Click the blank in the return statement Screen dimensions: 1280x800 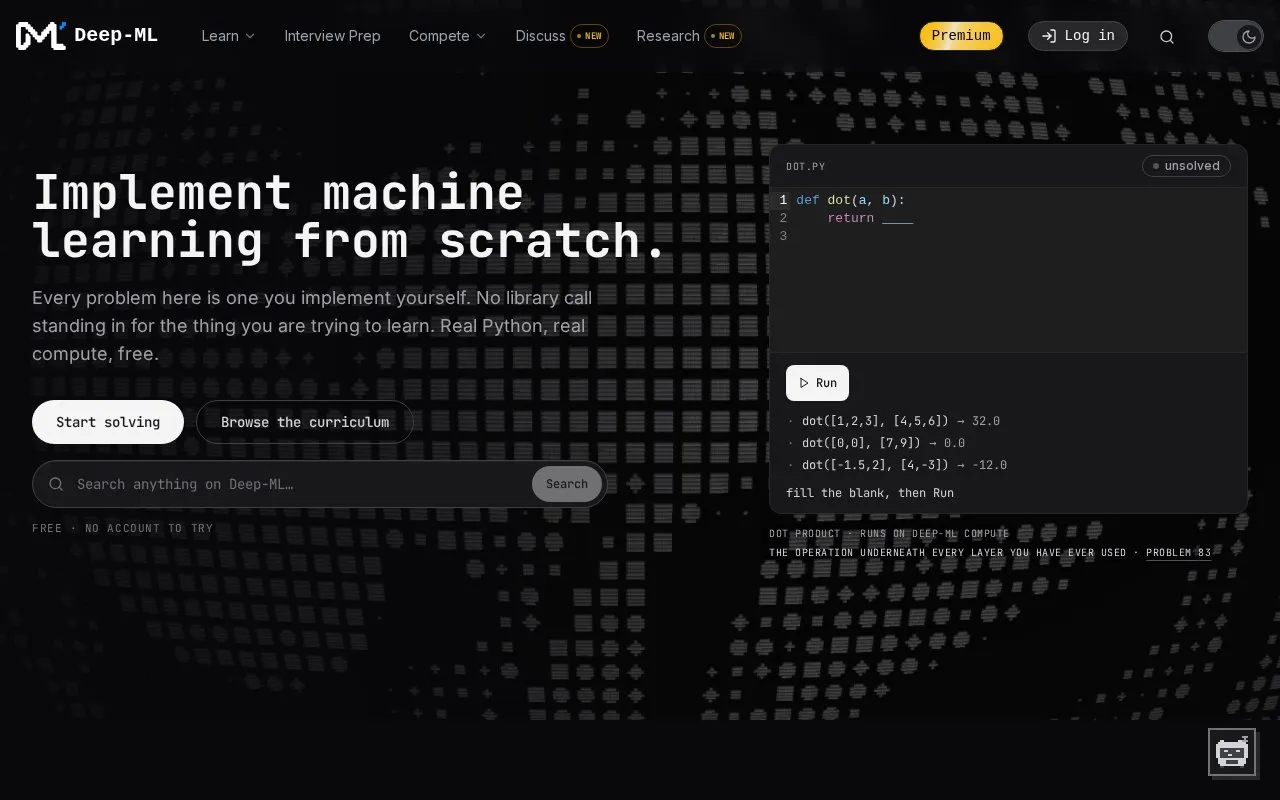click(x=897, y=219)
